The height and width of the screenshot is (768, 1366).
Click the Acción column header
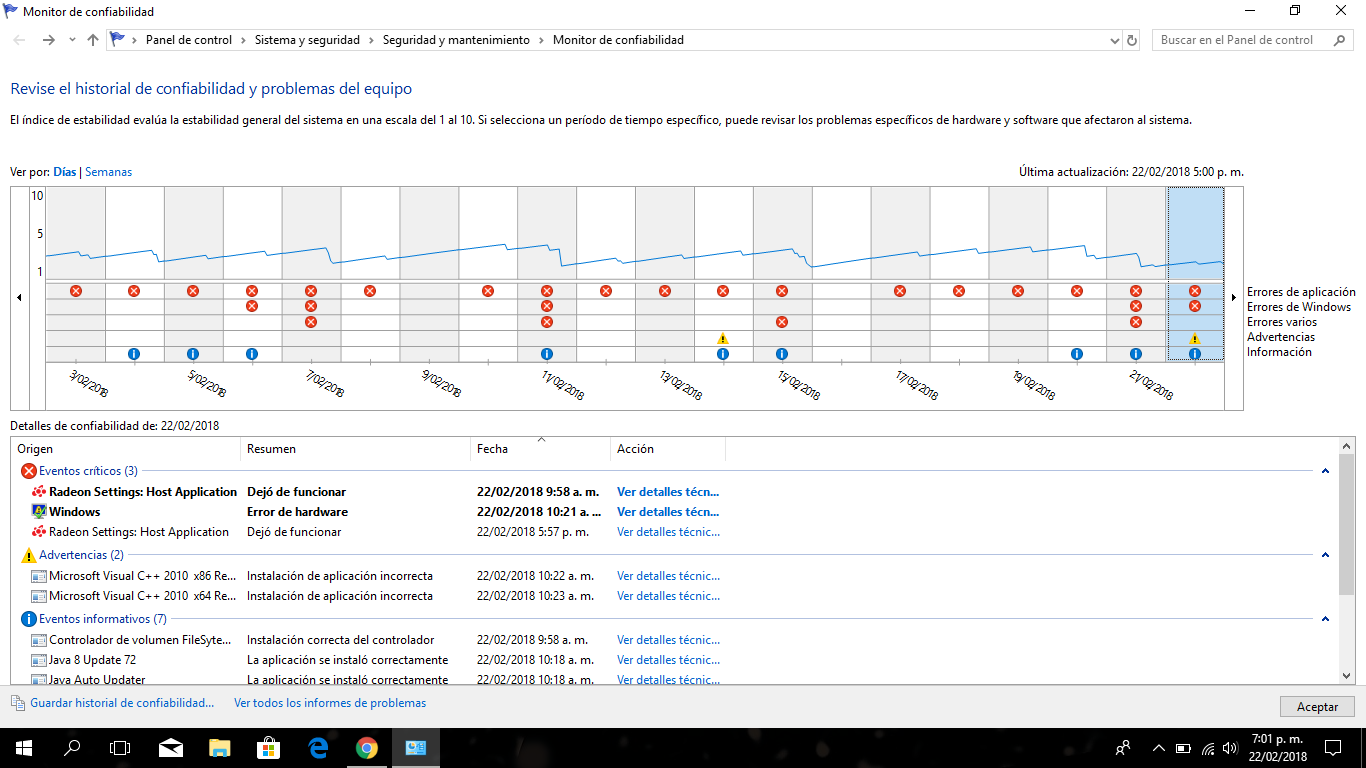(668, 449)
